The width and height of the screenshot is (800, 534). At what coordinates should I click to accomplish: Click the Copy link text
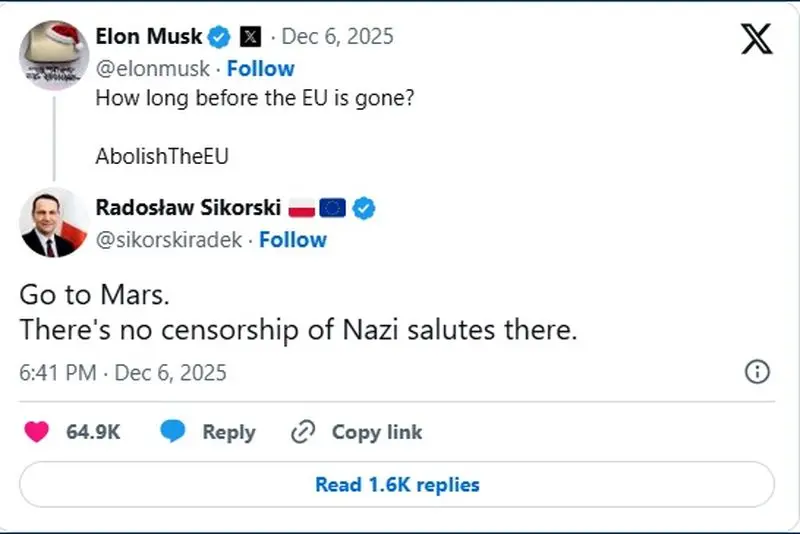[x=377, y=432]
